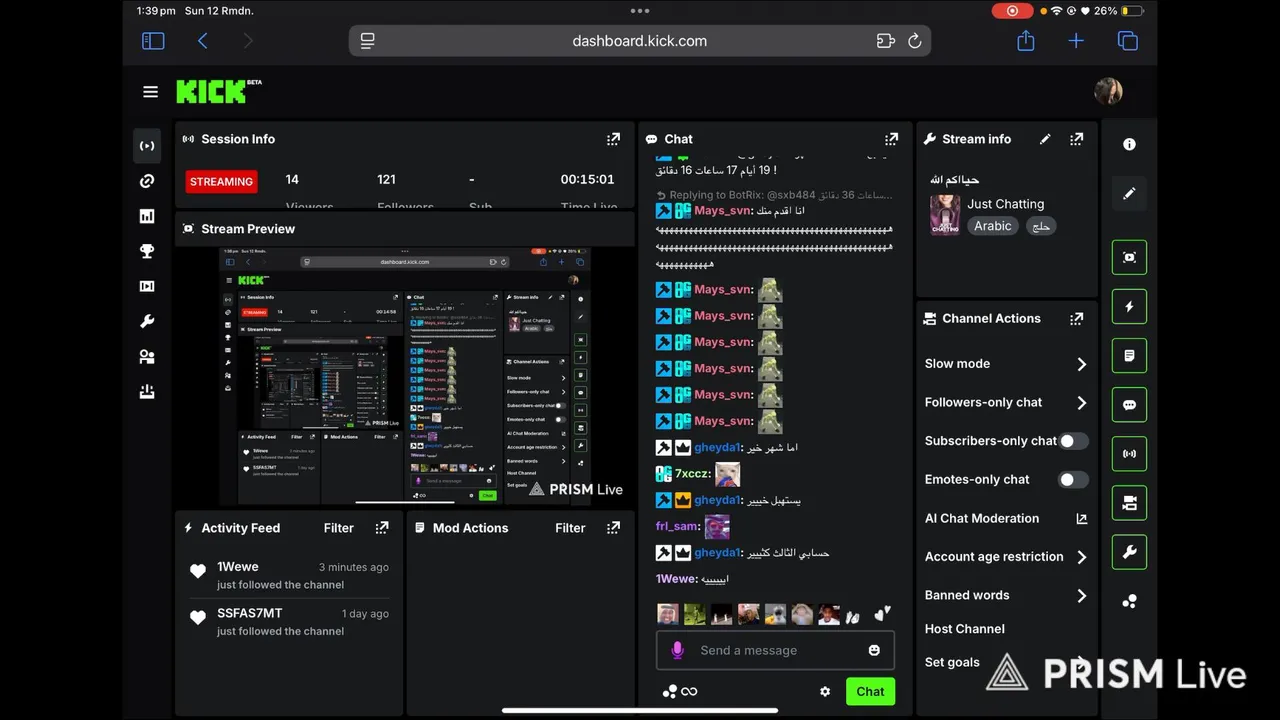Reload the page in Safari
This screenshot has height=720, width=1280.
coord(914,41)
